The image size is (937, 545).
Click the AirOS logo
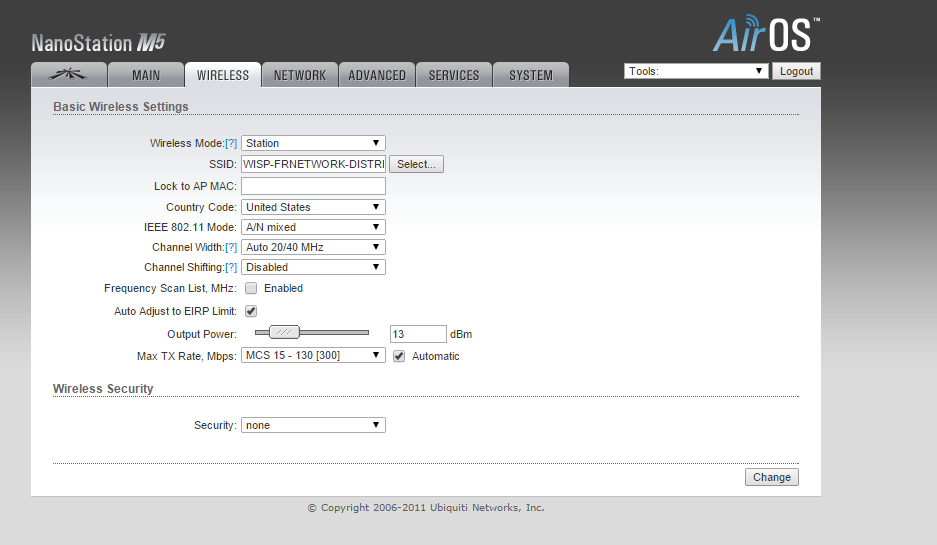point(766,33)
